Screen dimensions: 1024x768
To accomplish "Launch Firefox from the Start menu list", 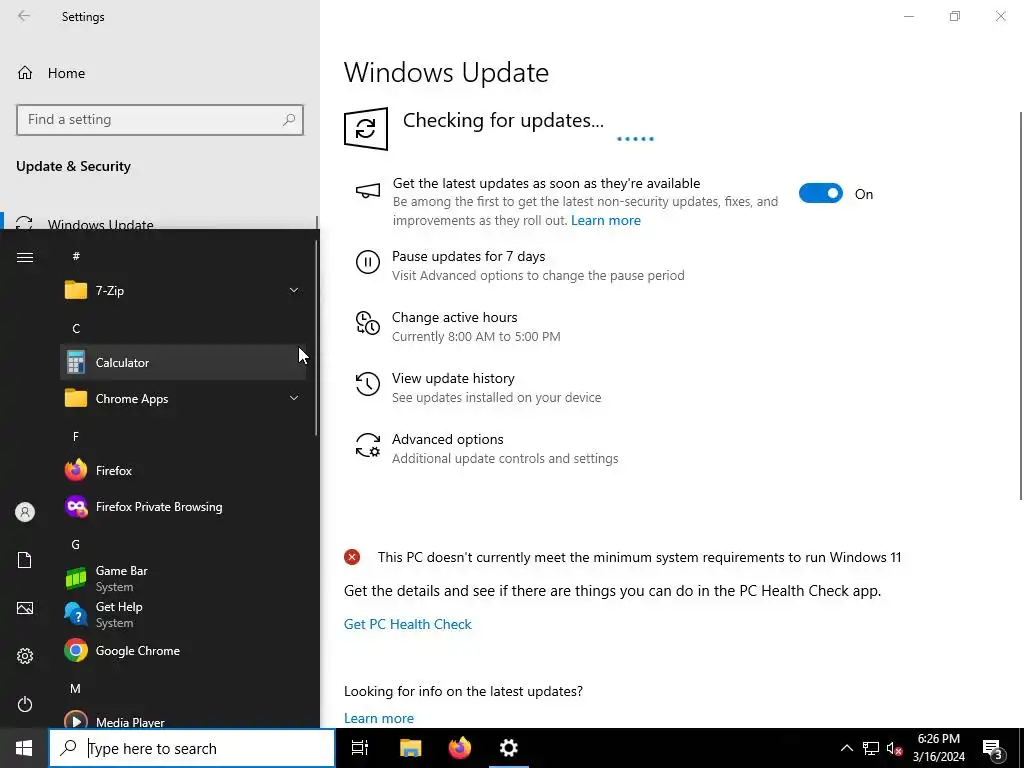I will (x=183, y=470).
